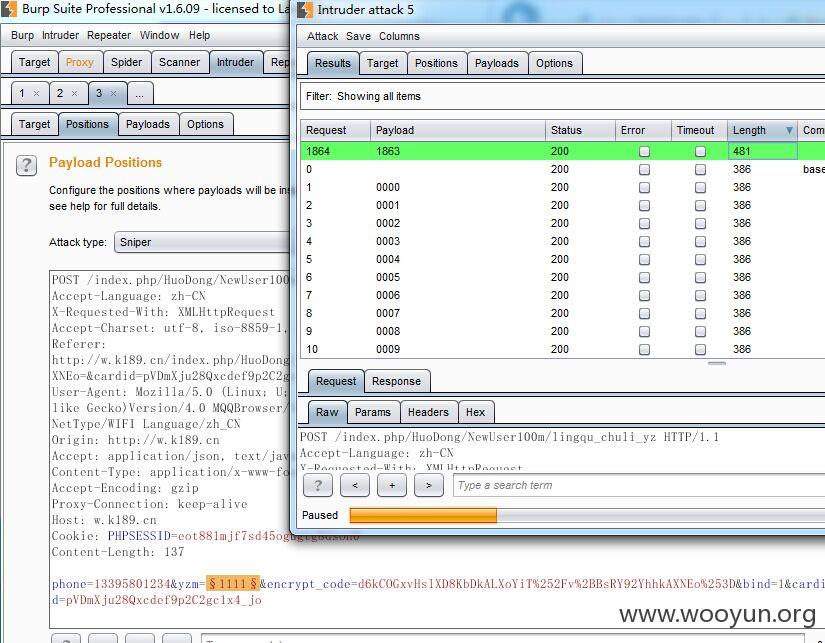Screen dimensions: 825x643
Task: Open Save menu in attack window
Action: [x=358, y=36]
